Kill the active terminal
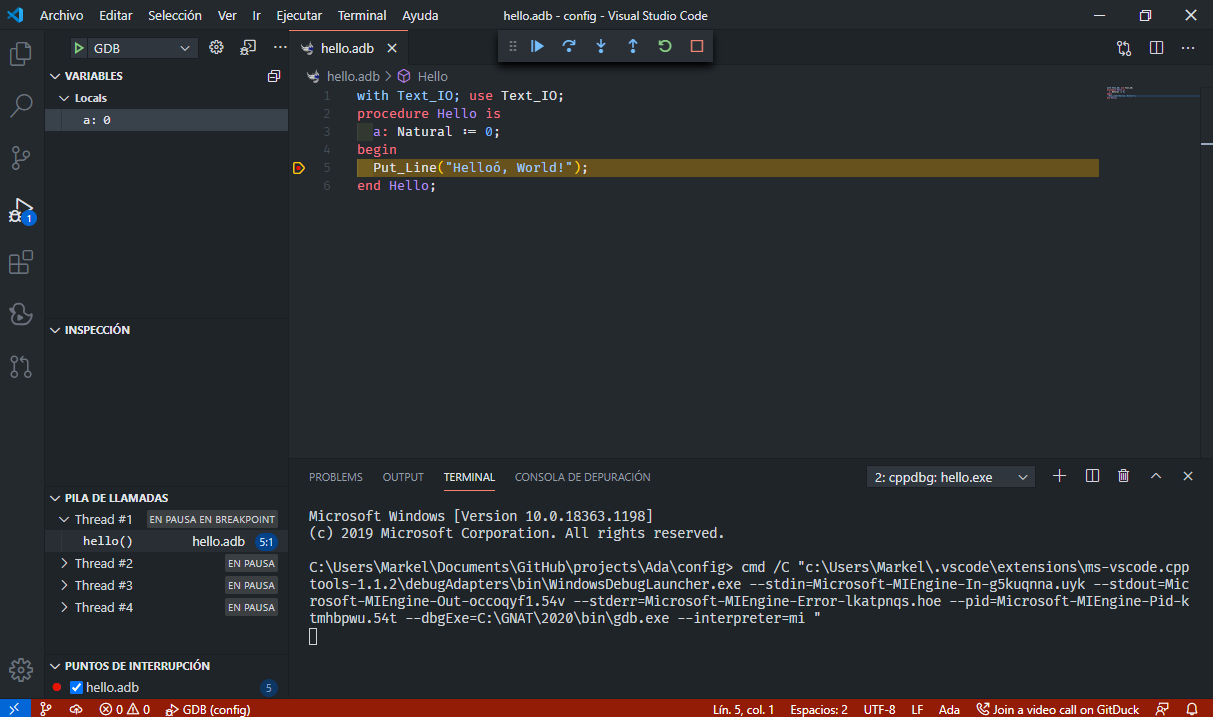The image size is (1213, 717). 1124,476
